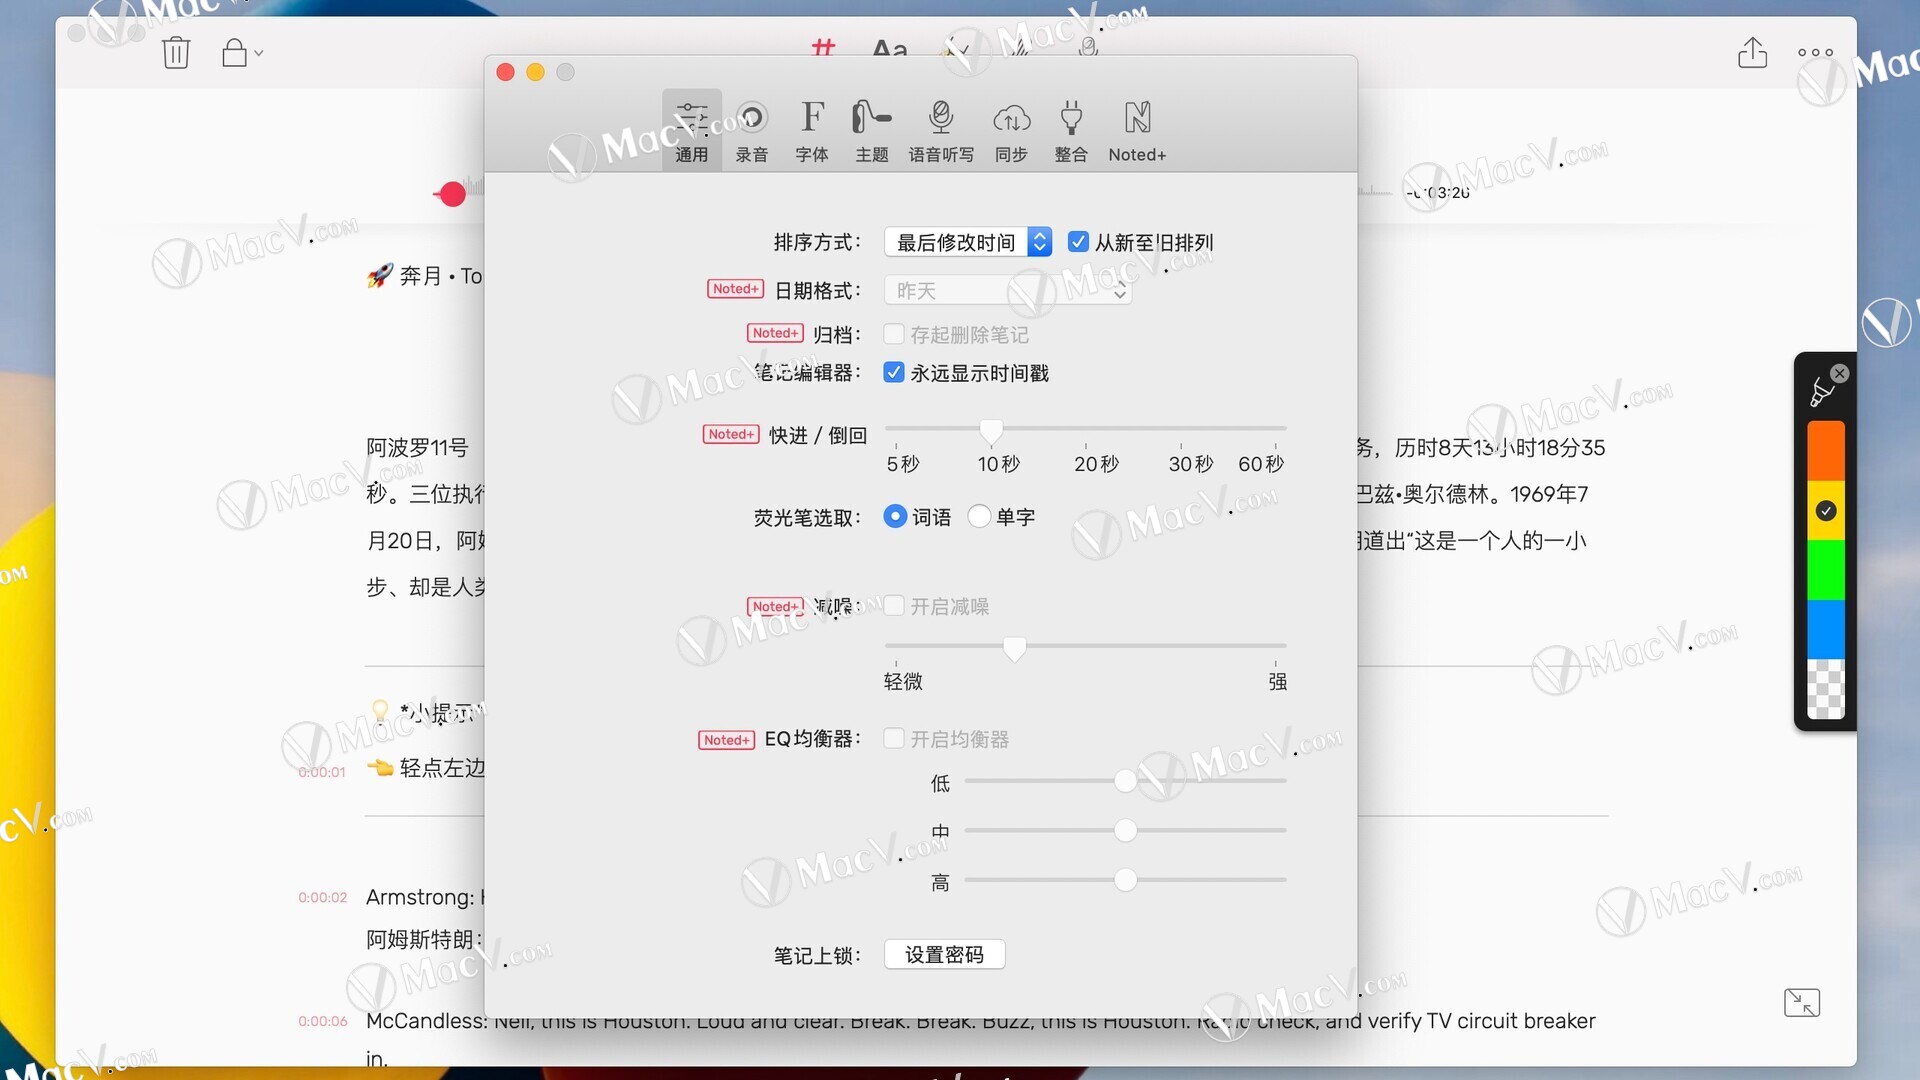Open the three-dot more options menu

[x=1815, y=52]
